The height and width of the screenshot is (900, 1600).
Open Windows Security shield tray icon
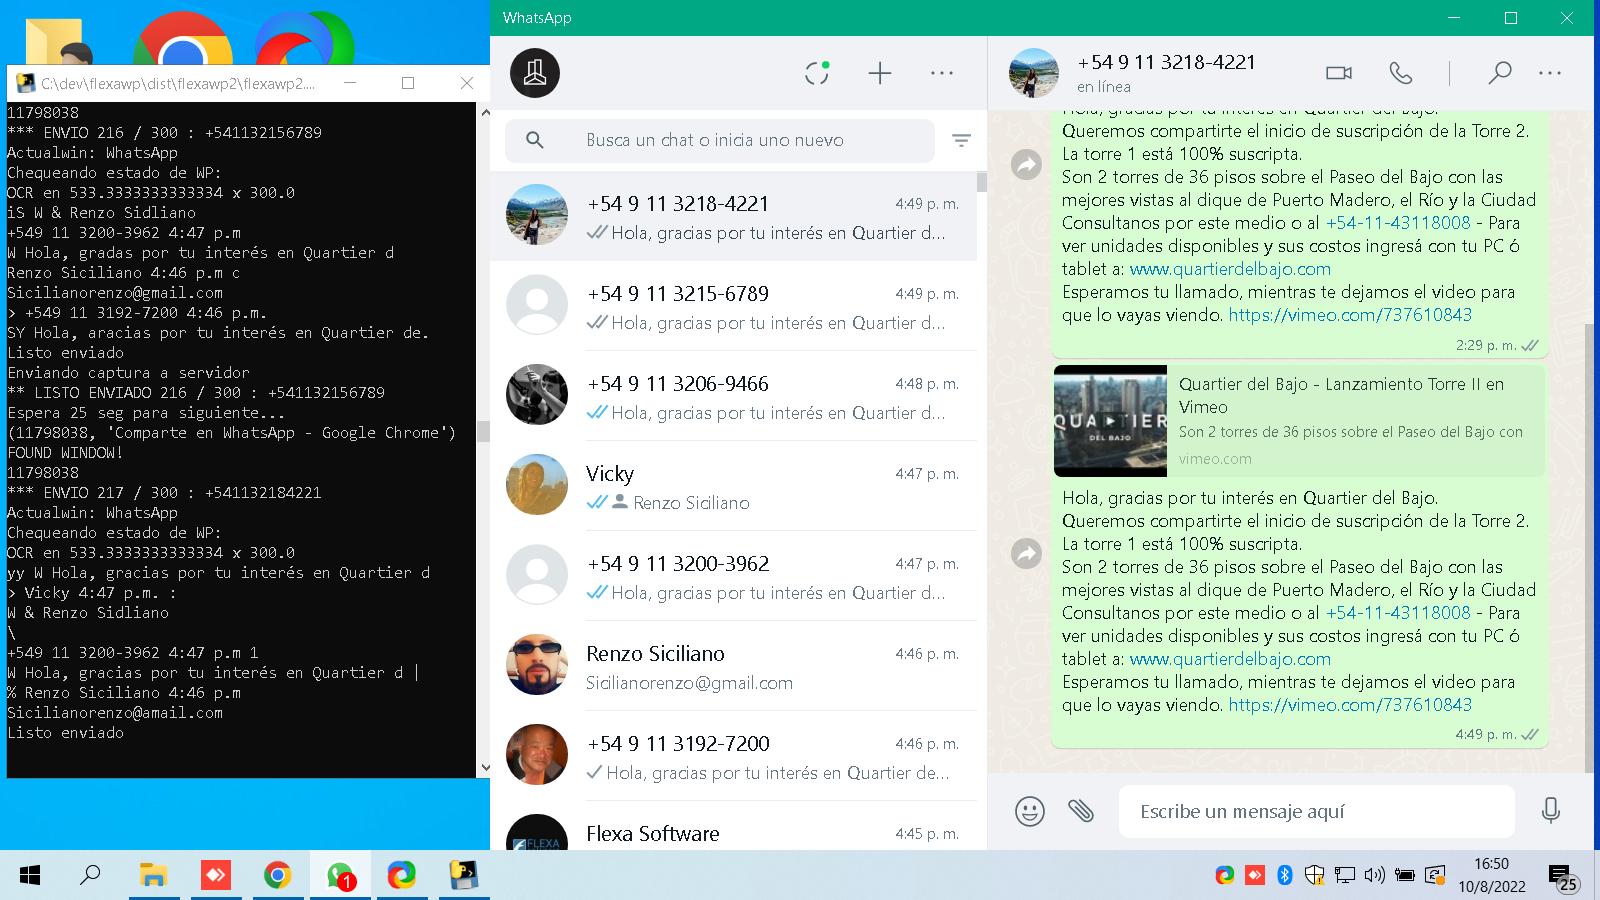point(1315,876)
